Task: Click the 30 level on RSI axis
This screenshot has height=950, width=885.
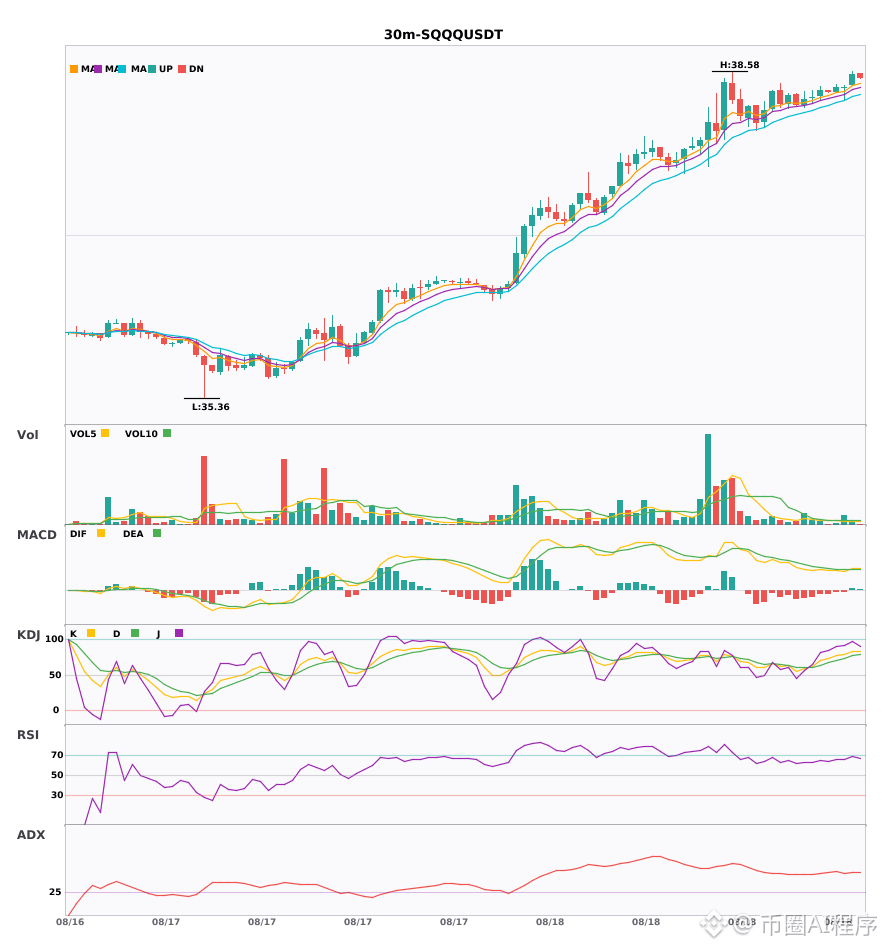Action: click(57, 795)
